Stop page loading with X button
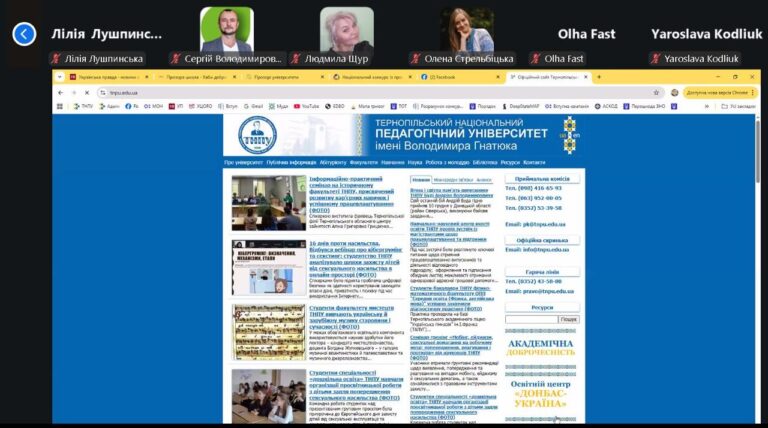Screen dimensions: 768x428 tap(87, 93)
